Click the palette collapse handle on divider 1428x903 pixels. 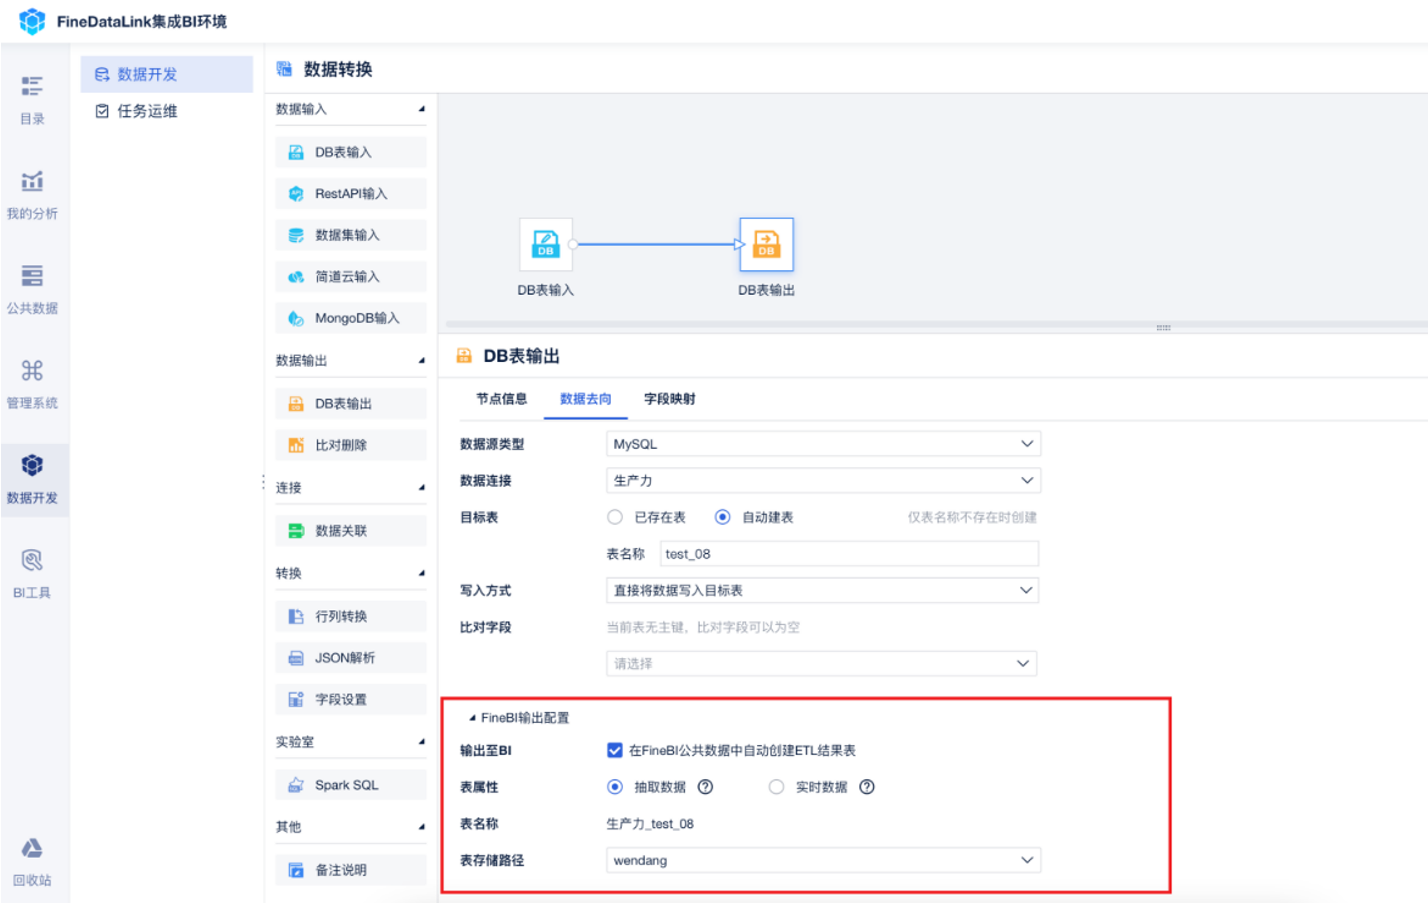click(263, 481)
